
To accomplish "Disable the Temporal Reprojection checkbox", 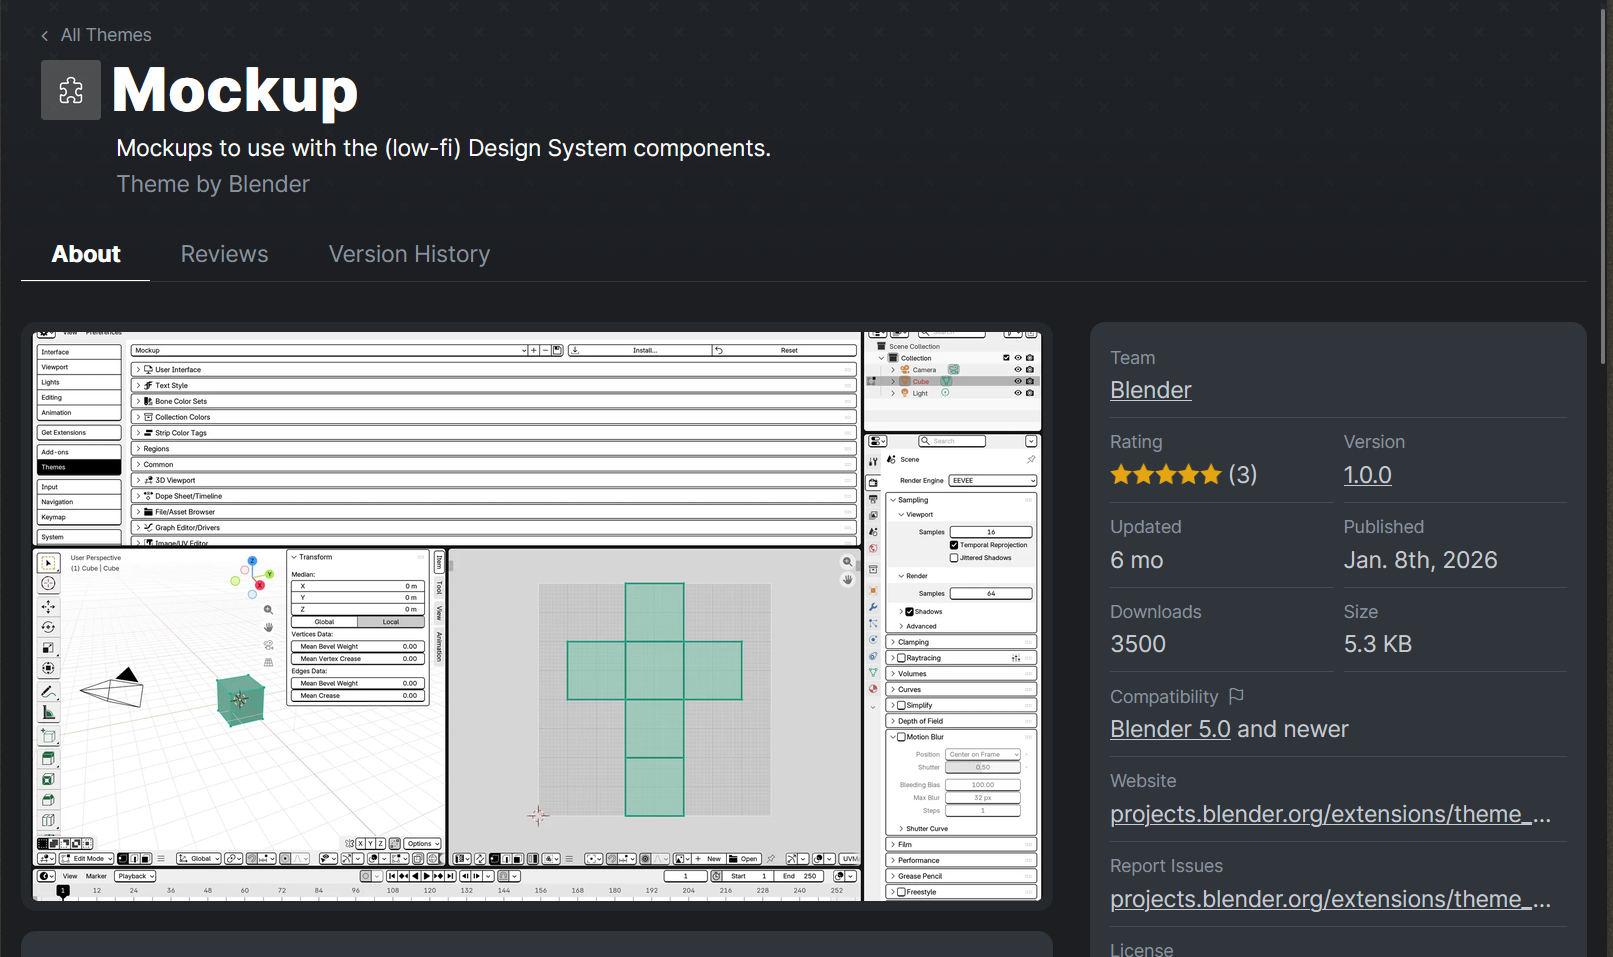I will pyautogui.click(x=954, y=545).
